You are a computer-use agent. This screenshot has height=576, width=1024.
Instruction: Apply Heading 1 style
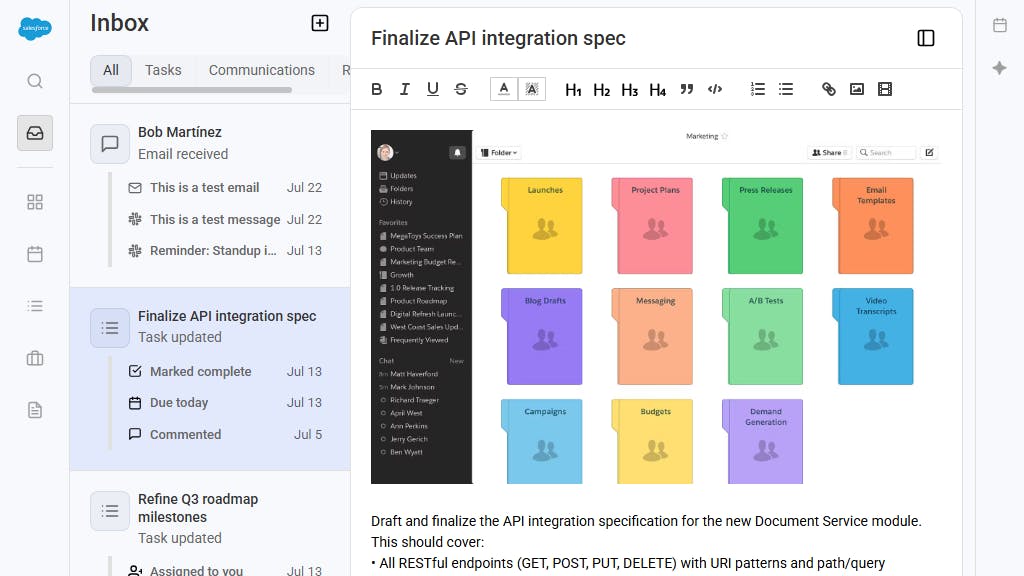click(573, 90)
